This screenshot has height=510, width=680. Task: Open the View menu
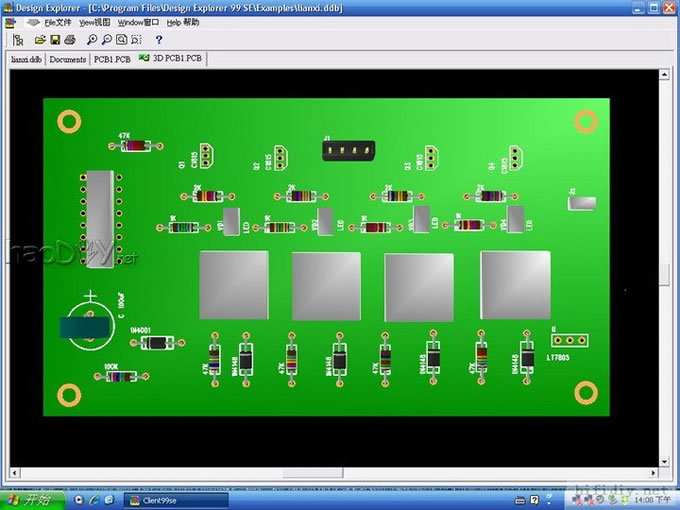click(x=95, y=22)
